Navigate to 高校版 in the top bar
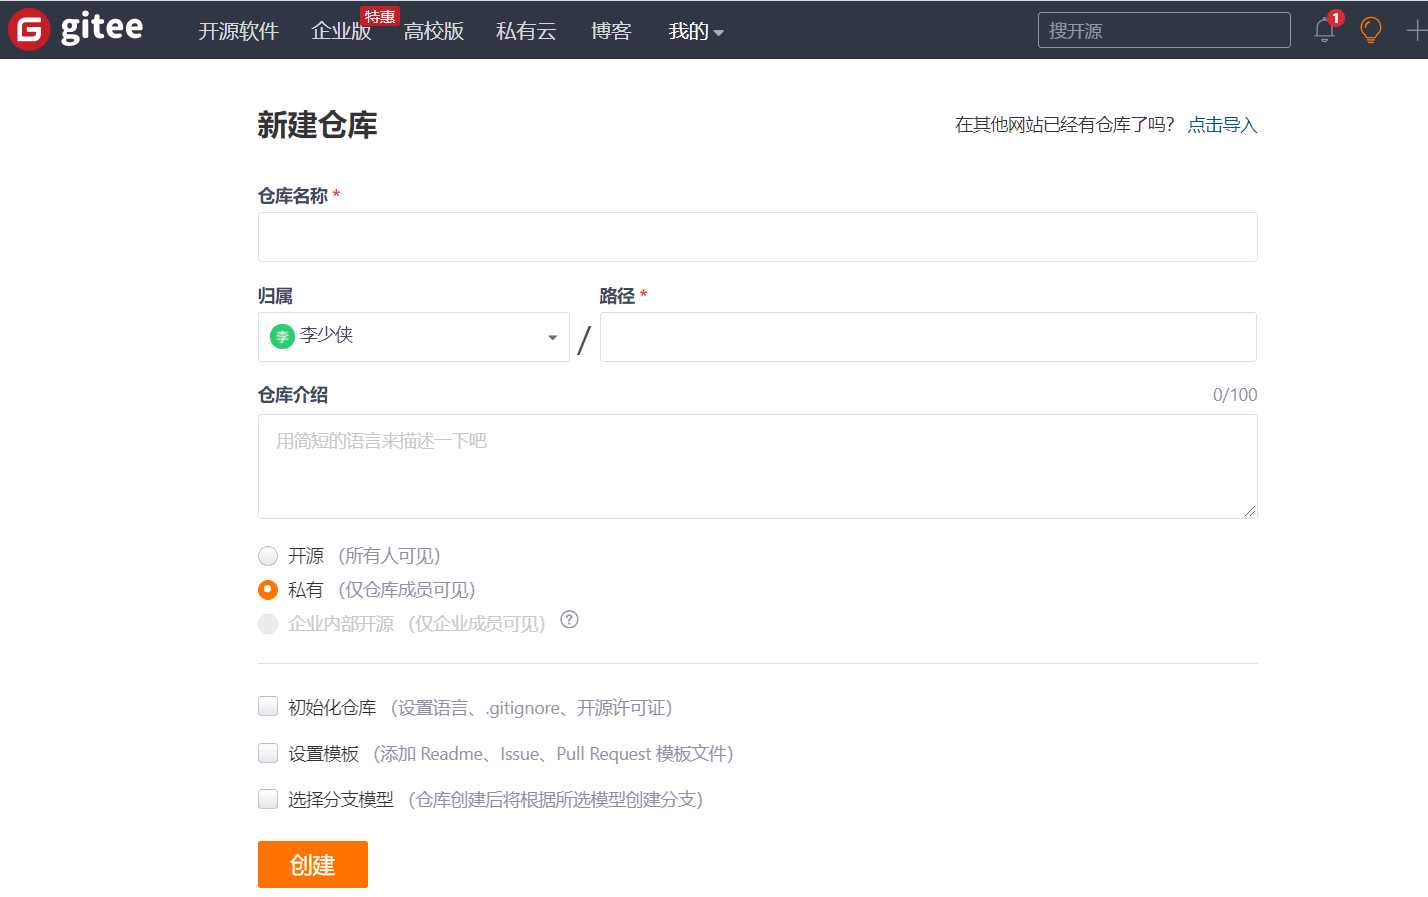1428x897 pixels. point(433,31)
